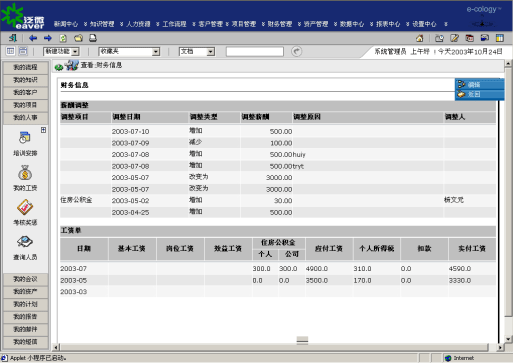Image resolution: width=513 pixels, height=364 pixels.
Task: Click the yellow grid layout icon
Action: point(499,38)
